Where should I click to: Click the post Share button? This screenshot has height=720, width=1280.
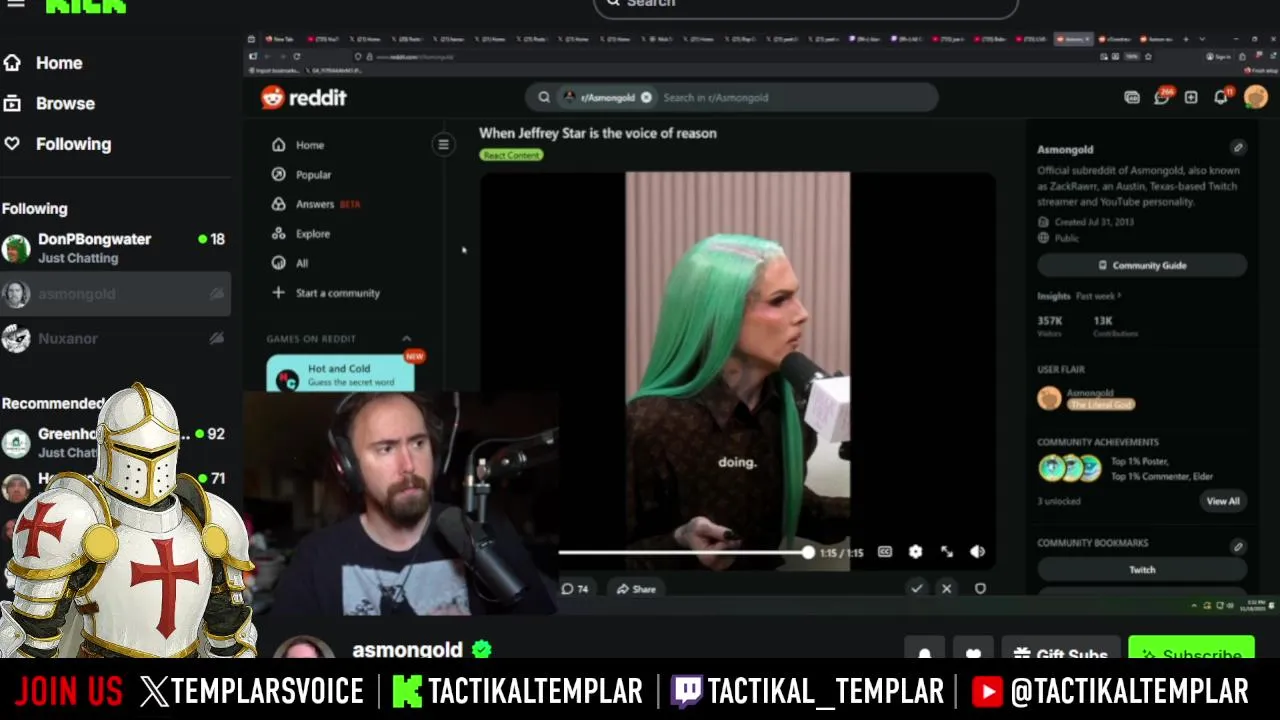(x=636, y=589)
